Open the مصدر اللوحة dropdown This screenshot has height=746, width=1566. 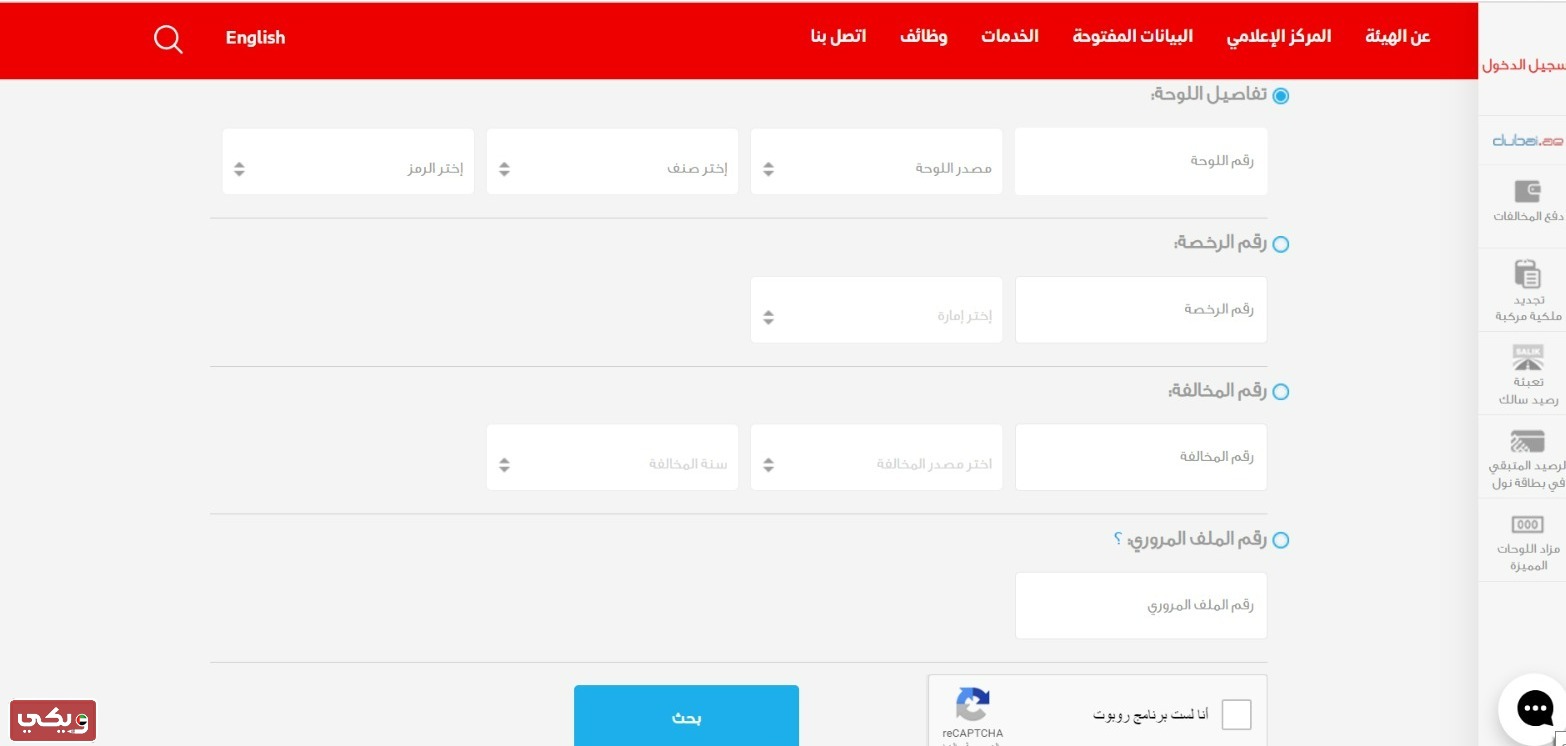coord(876,161)
